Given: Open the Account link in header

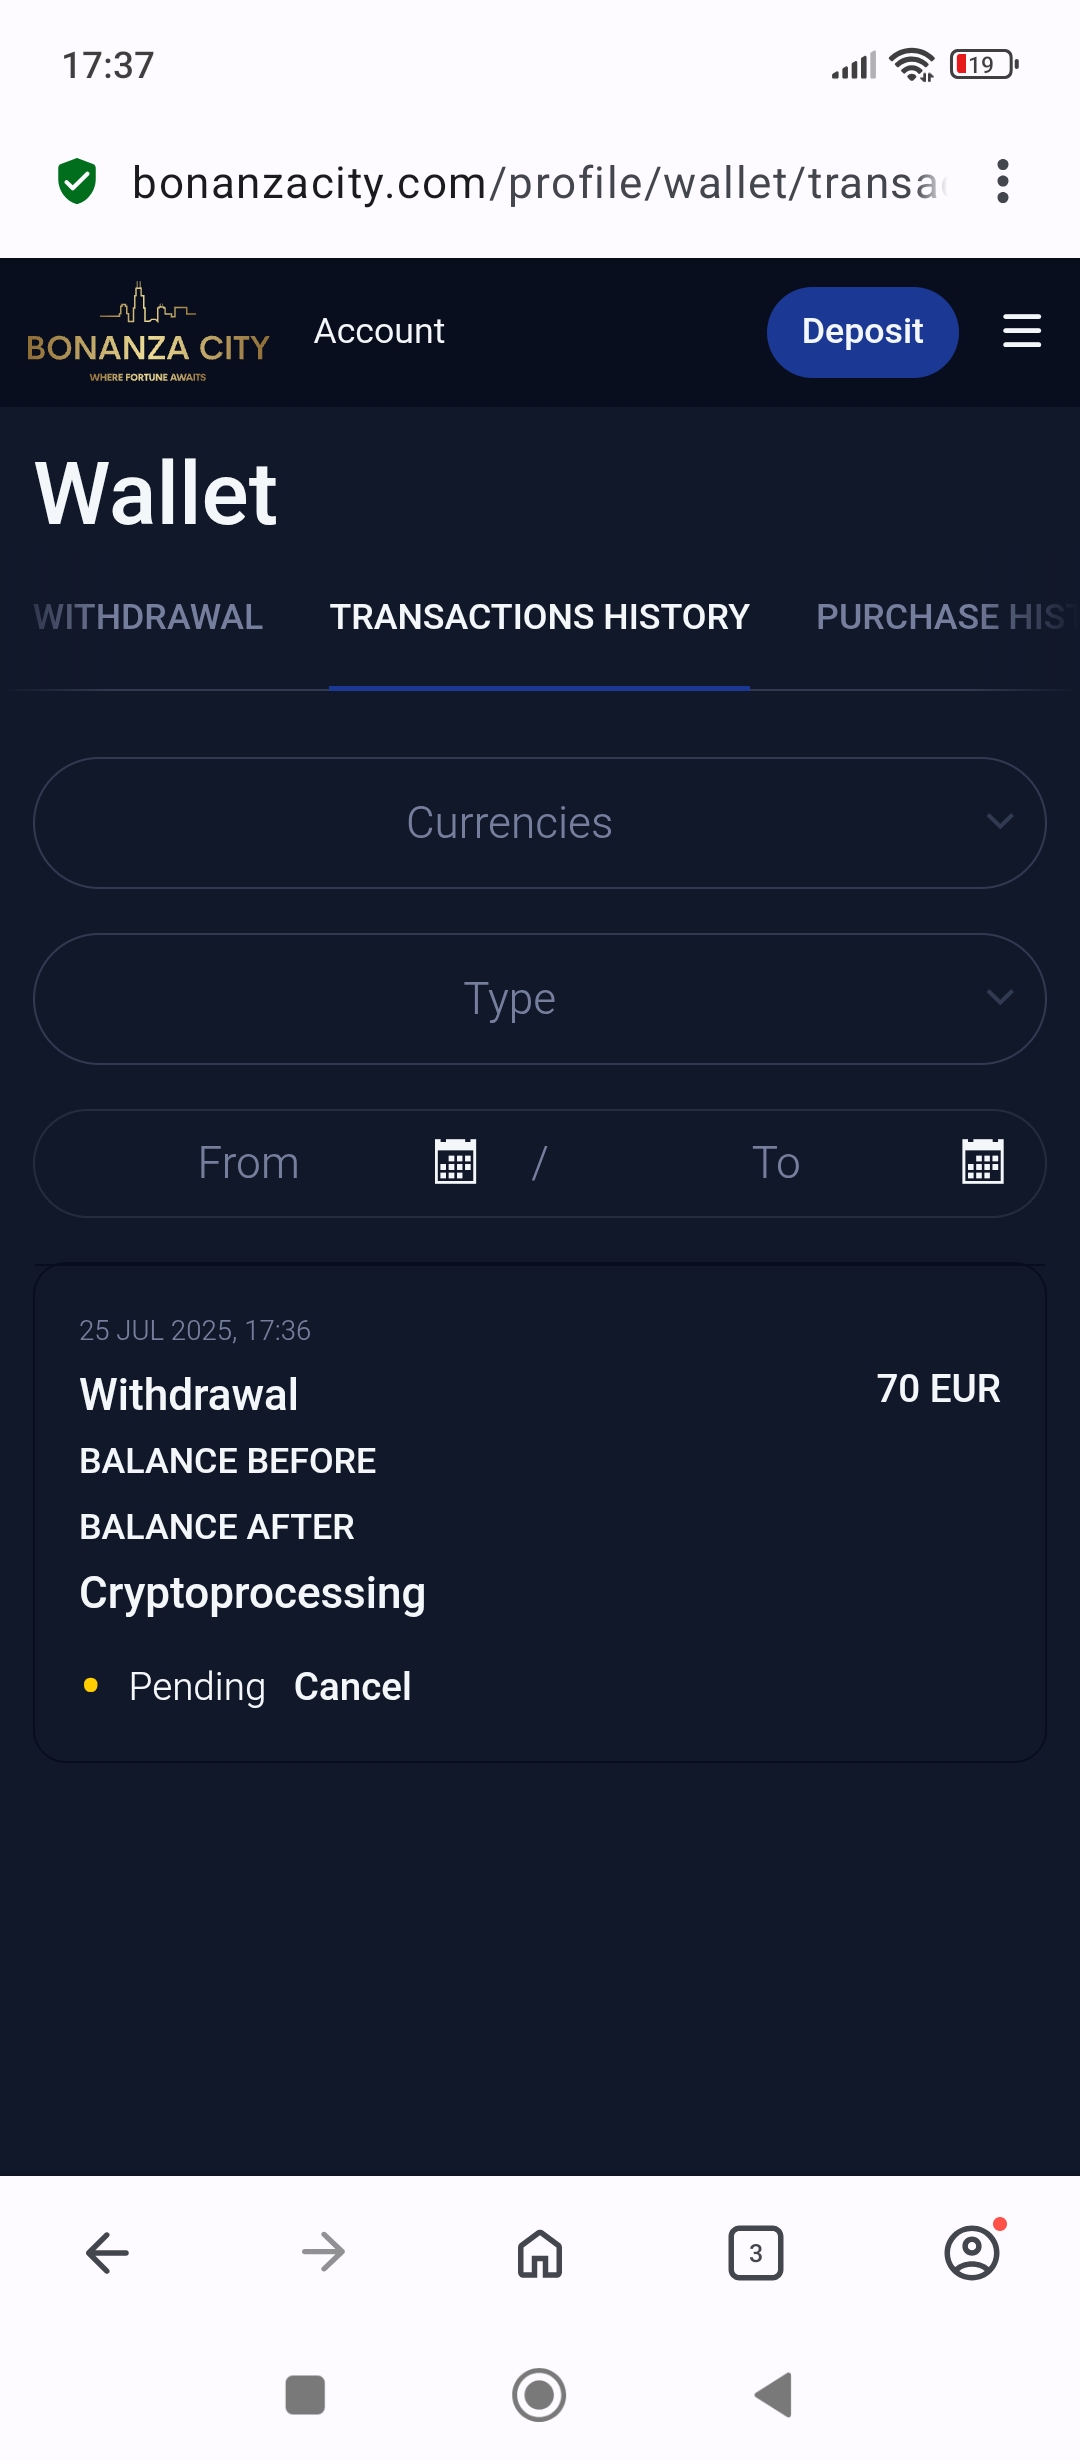Looking at the screenshot, I should [379, 331].
